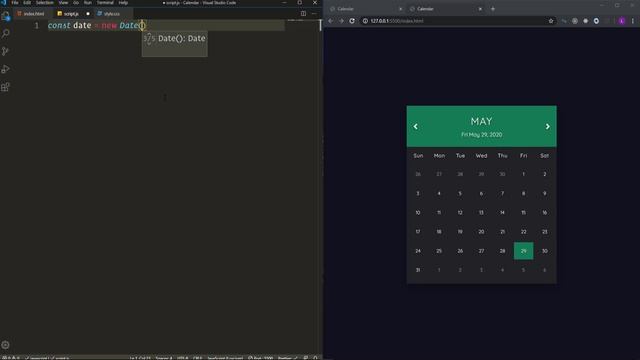Reload the Calendar page in the browser

click(x=352, y=21)
